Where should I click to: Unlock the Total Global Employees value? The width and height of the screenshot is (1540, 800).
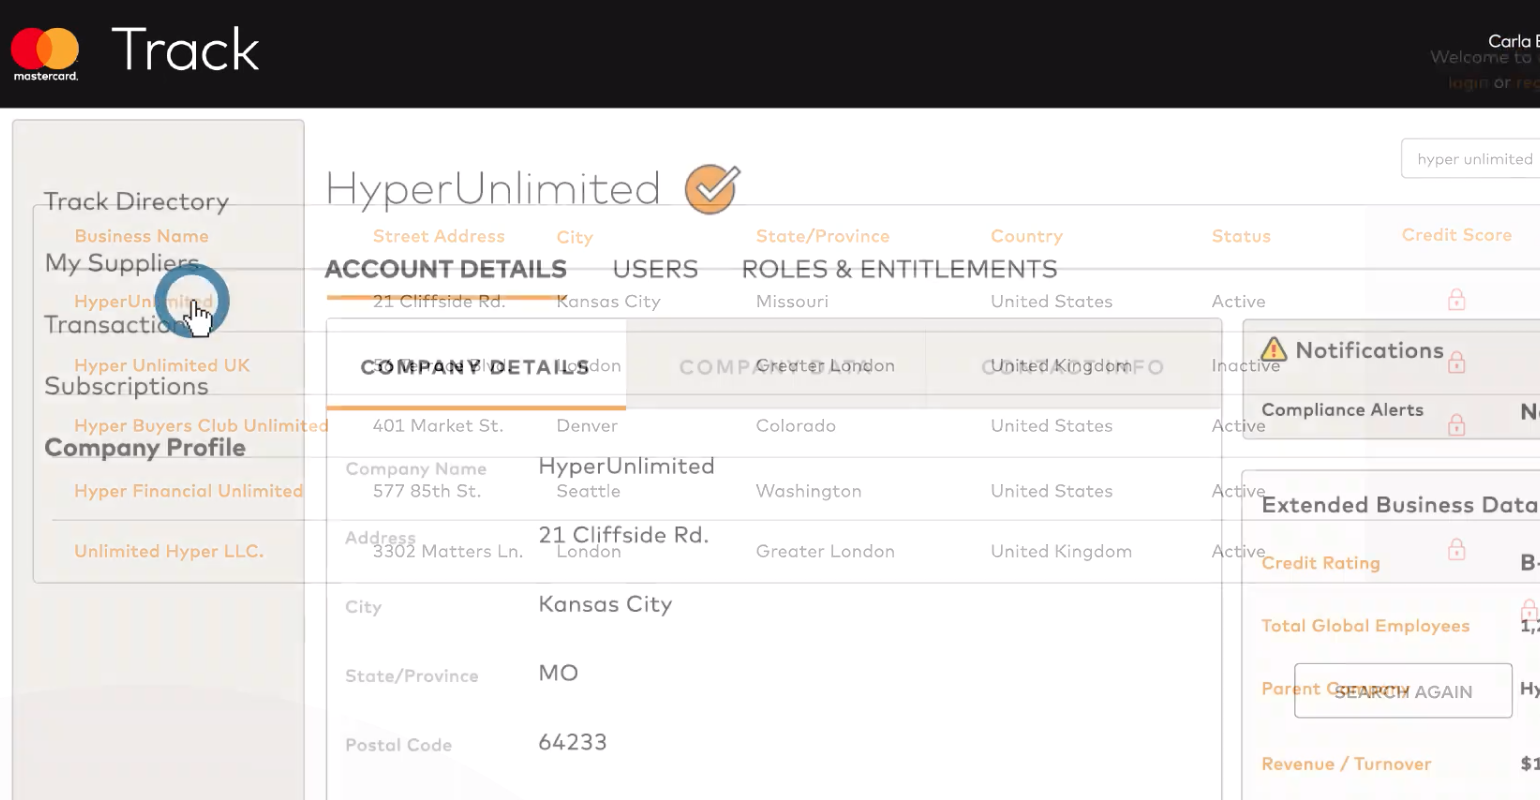[x=1528, y=610]
